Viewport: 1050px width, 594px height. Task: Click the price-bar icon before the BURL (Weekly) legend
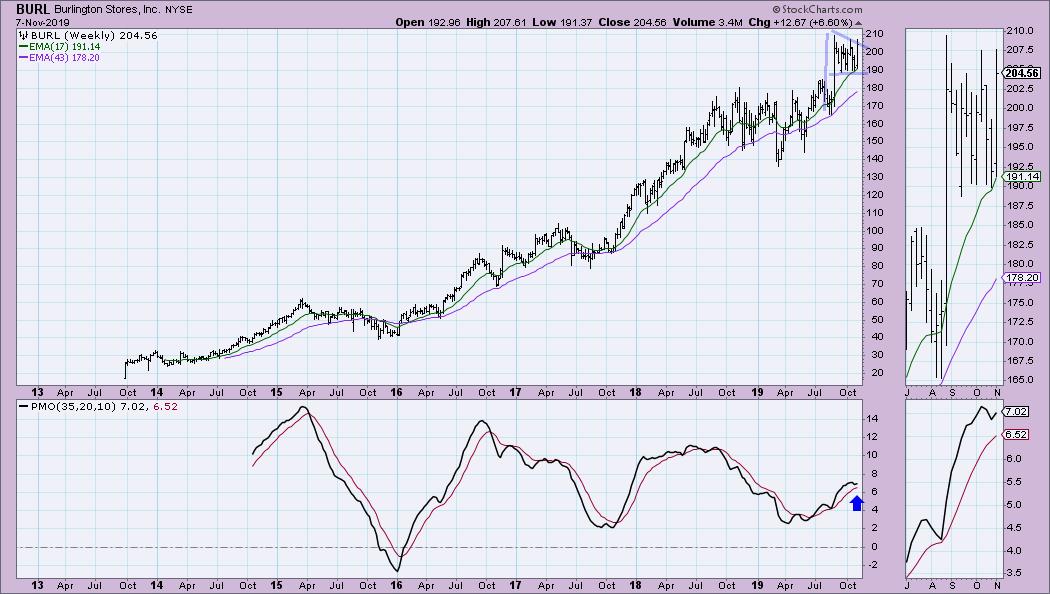(23, 35)
